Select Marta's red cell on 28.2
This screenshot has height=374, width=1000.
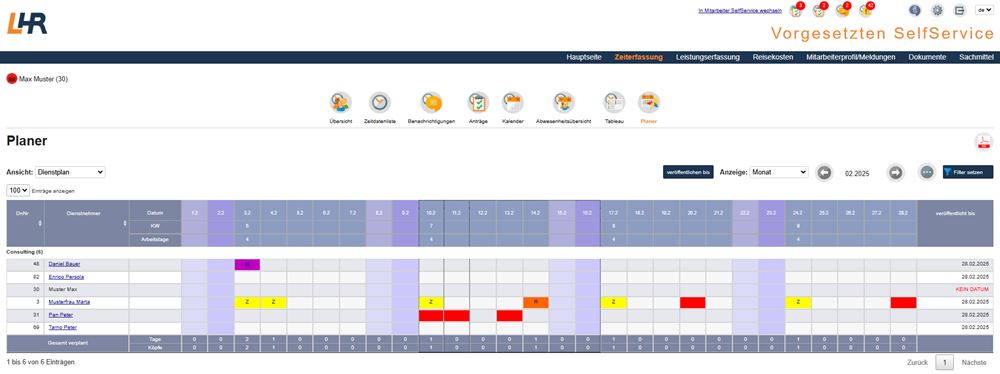903,303
